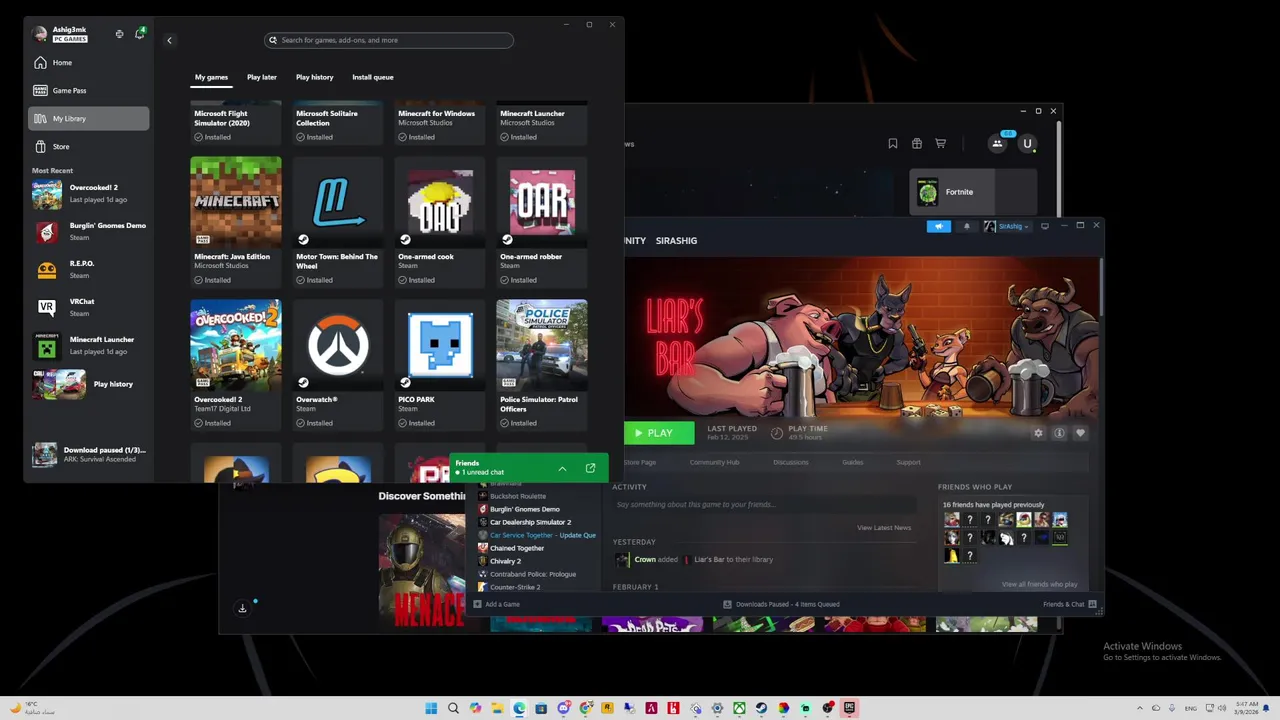Pop out the Friends chat window
Image resolution: width=1280 pixels, height=720 pixels.
pos(590,468)
